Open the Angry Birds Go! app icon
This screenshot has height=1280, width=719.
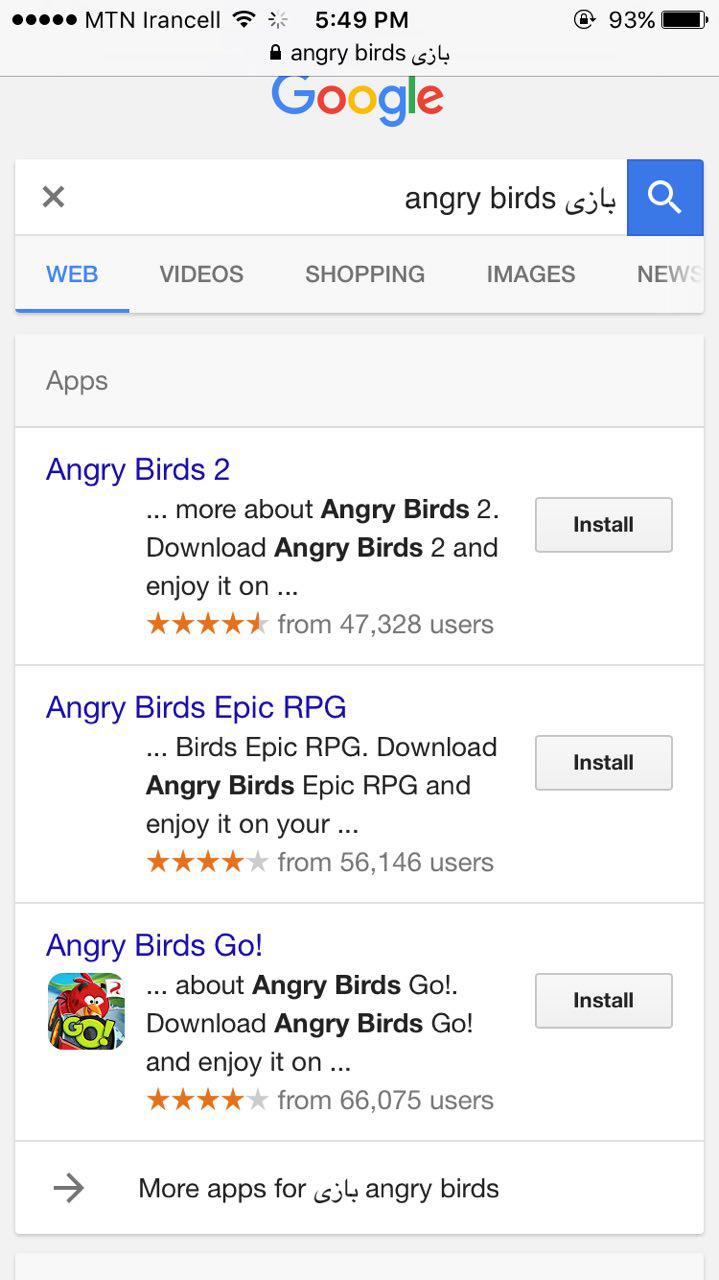point(86,1011)
